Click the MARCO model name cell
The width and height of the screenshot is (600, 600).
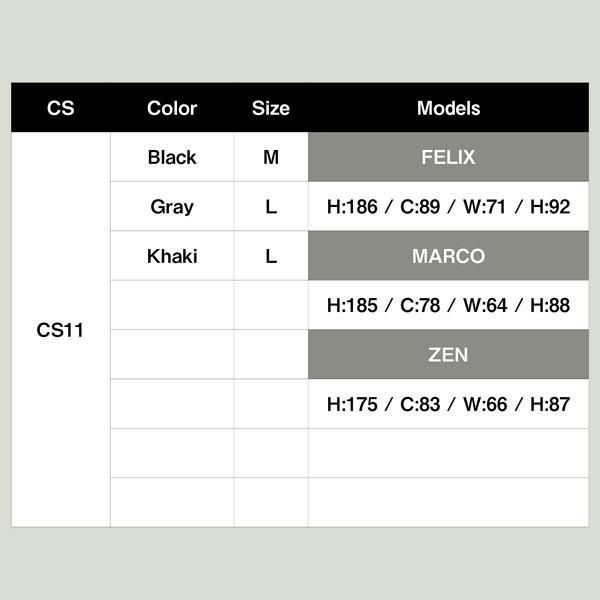(448, 256)
